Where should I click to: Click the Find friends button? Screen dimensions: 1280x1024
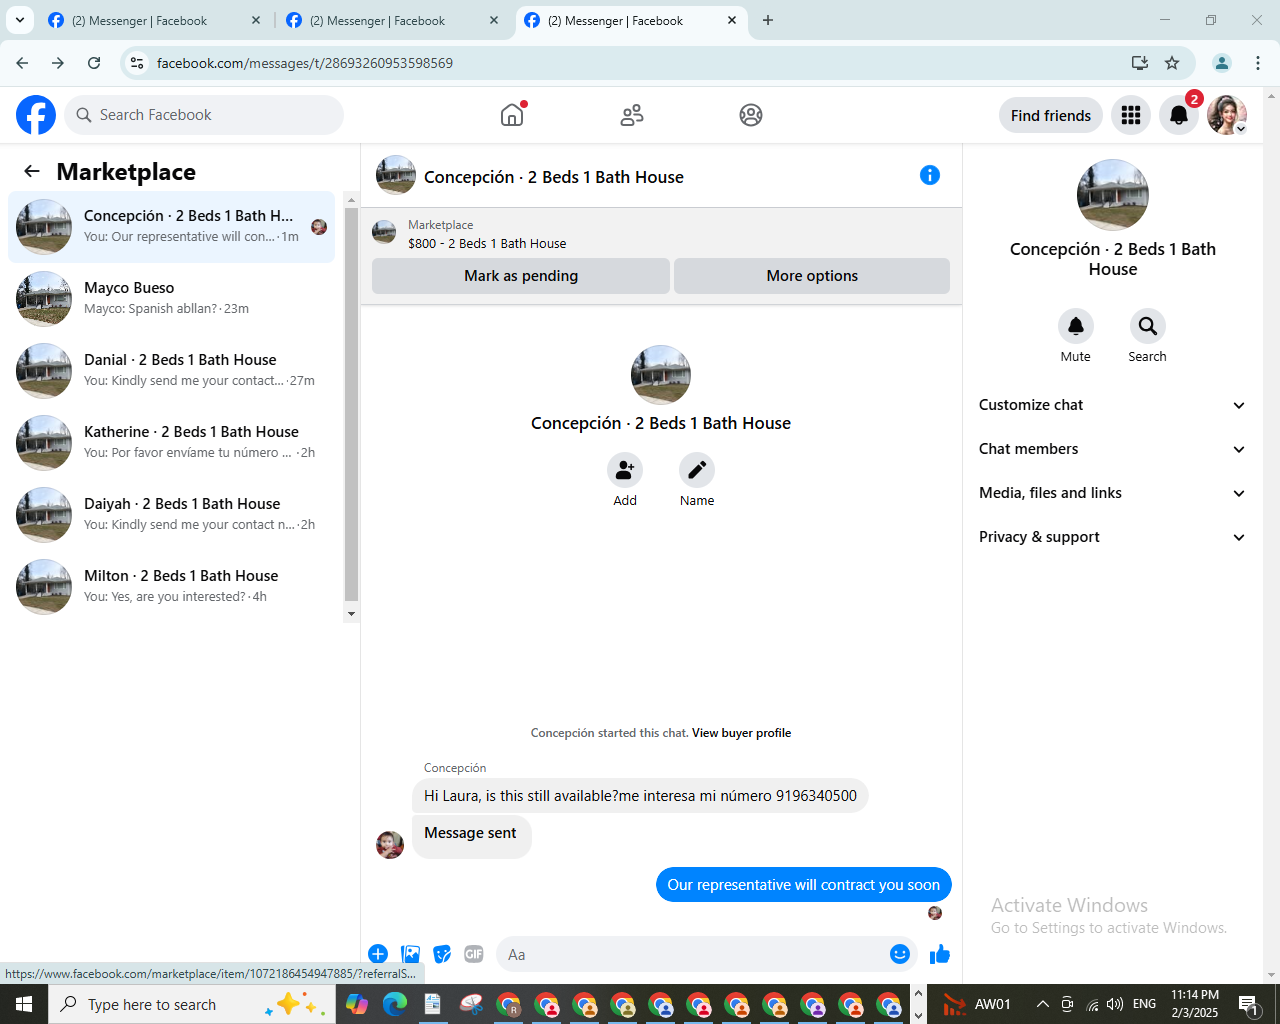click(1051, 115)
